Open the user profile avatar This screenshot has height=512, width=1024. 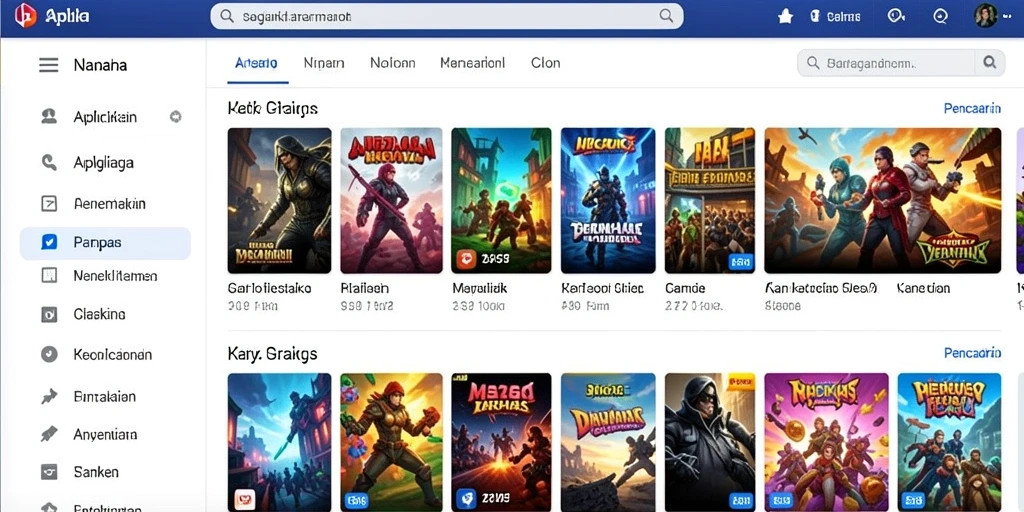click(985, 16)
